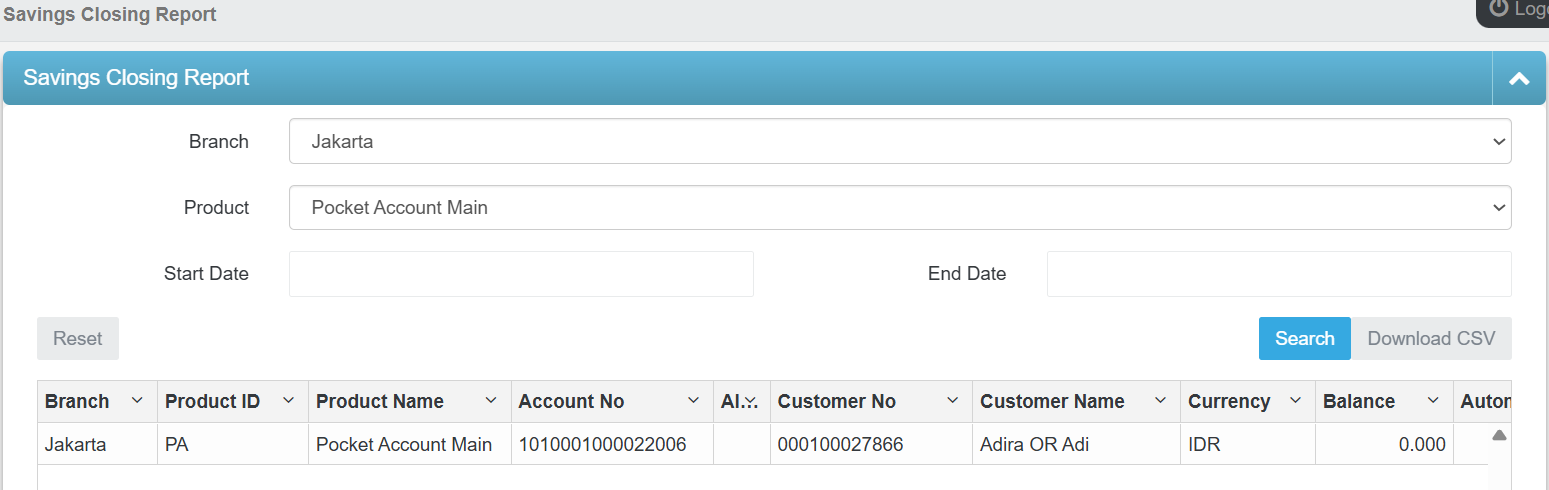Click the Download CSV button
Screen dimensions: 1549x490
[1431, 338]
